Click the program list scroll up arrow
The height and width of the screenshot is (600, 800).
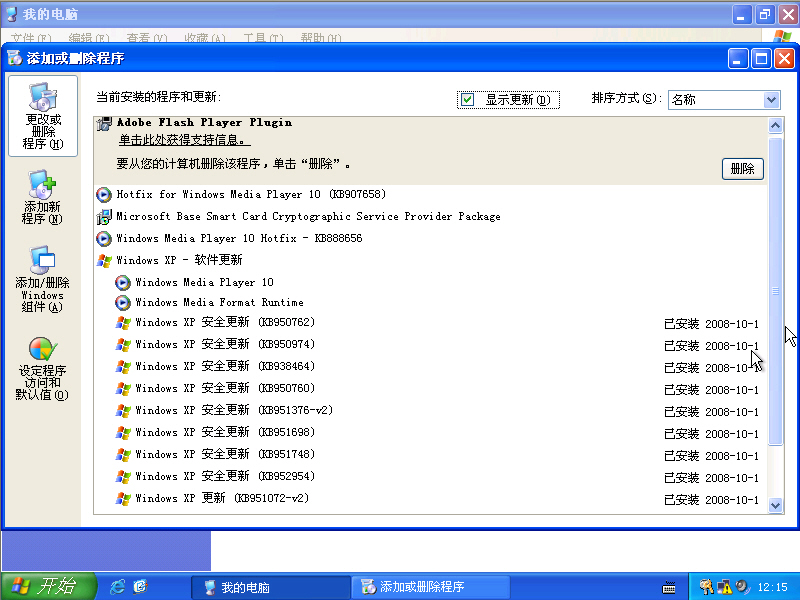tap(776, 126)
